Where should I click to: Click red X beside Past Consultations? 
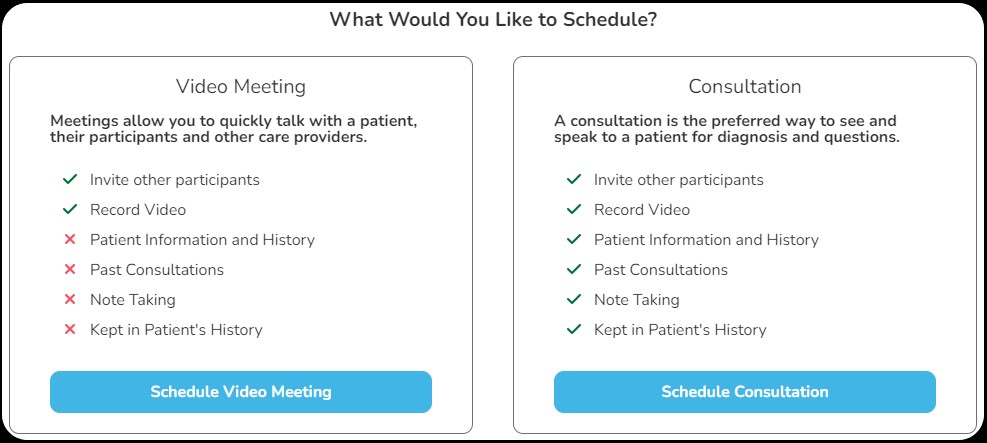(70, 270)
